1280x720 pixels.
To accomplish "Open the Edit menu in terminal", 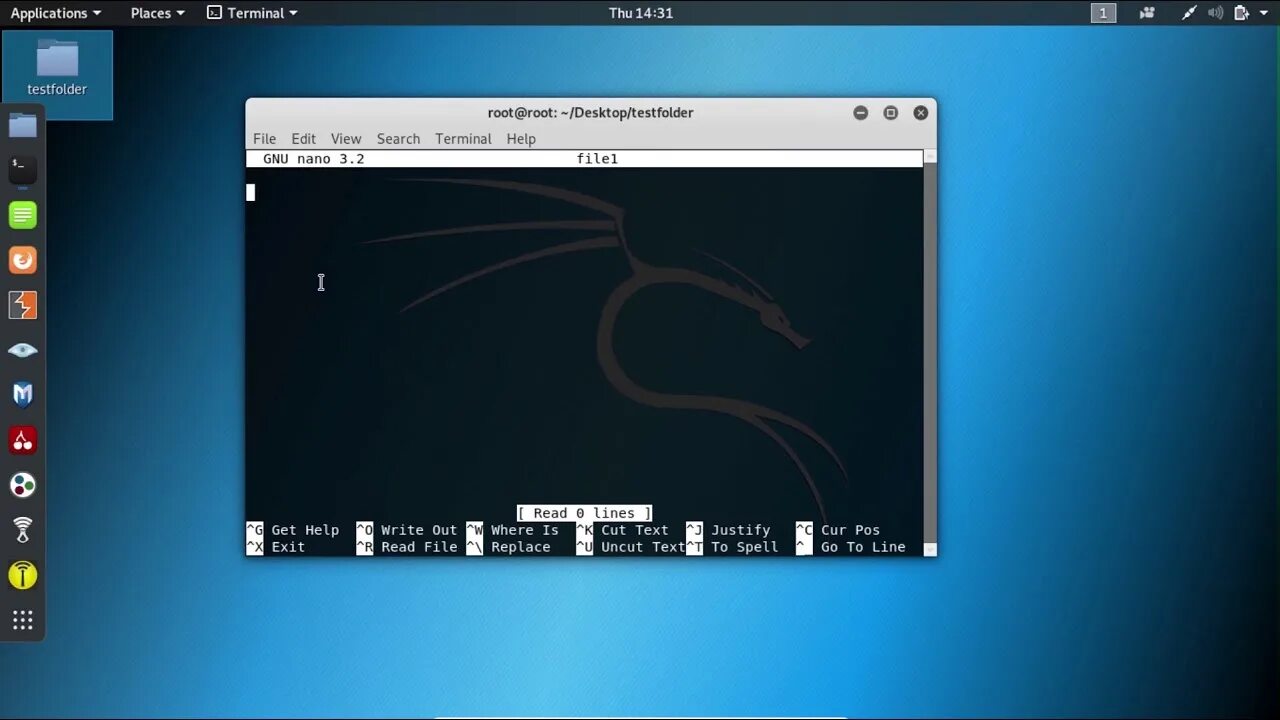I will tap(303, 139).
